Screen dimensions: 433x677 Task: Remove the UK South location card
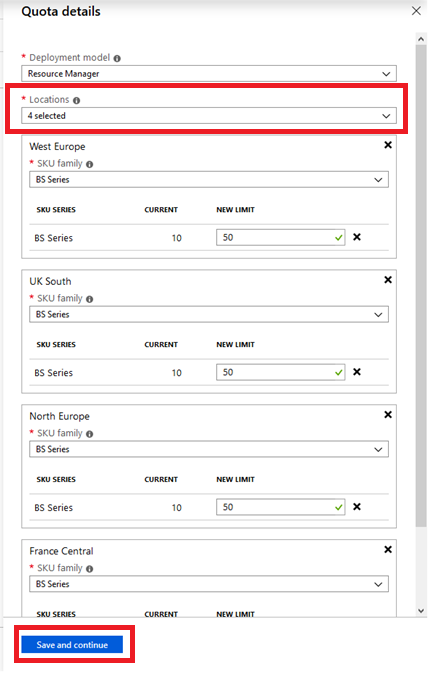point(388,280)
